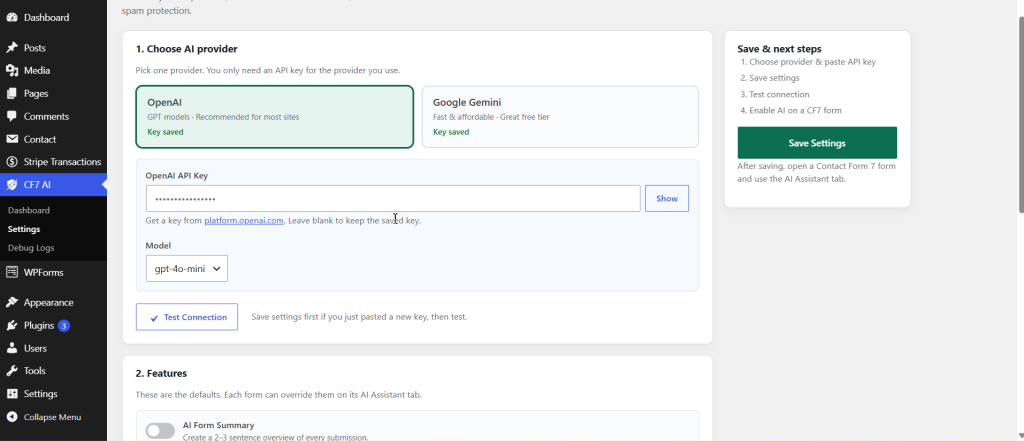This screenshot has width=1024, height=442.
Task: Click the "Save & next steps" heading
Action: tap(779, 49)
